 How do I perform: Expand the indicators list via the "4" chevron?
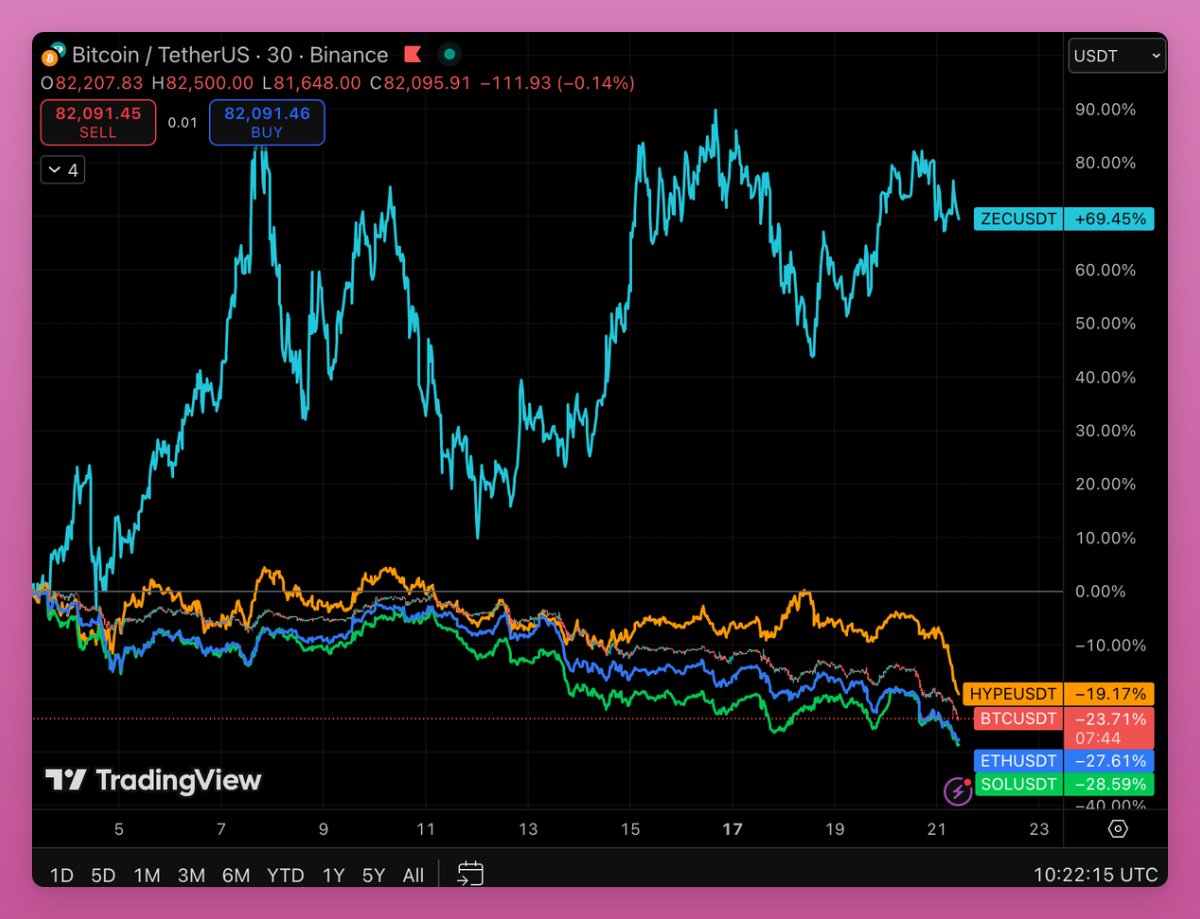coord(62,169)
